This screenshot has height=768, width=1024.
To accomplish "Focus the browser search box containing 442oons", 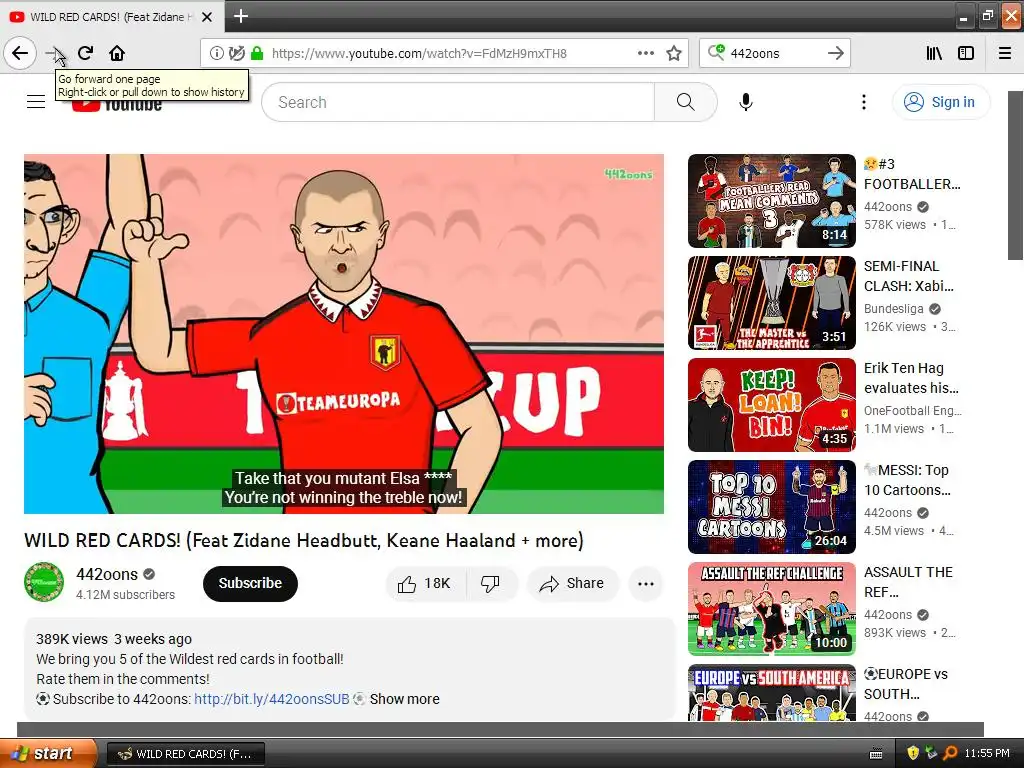I will point(775,53).
